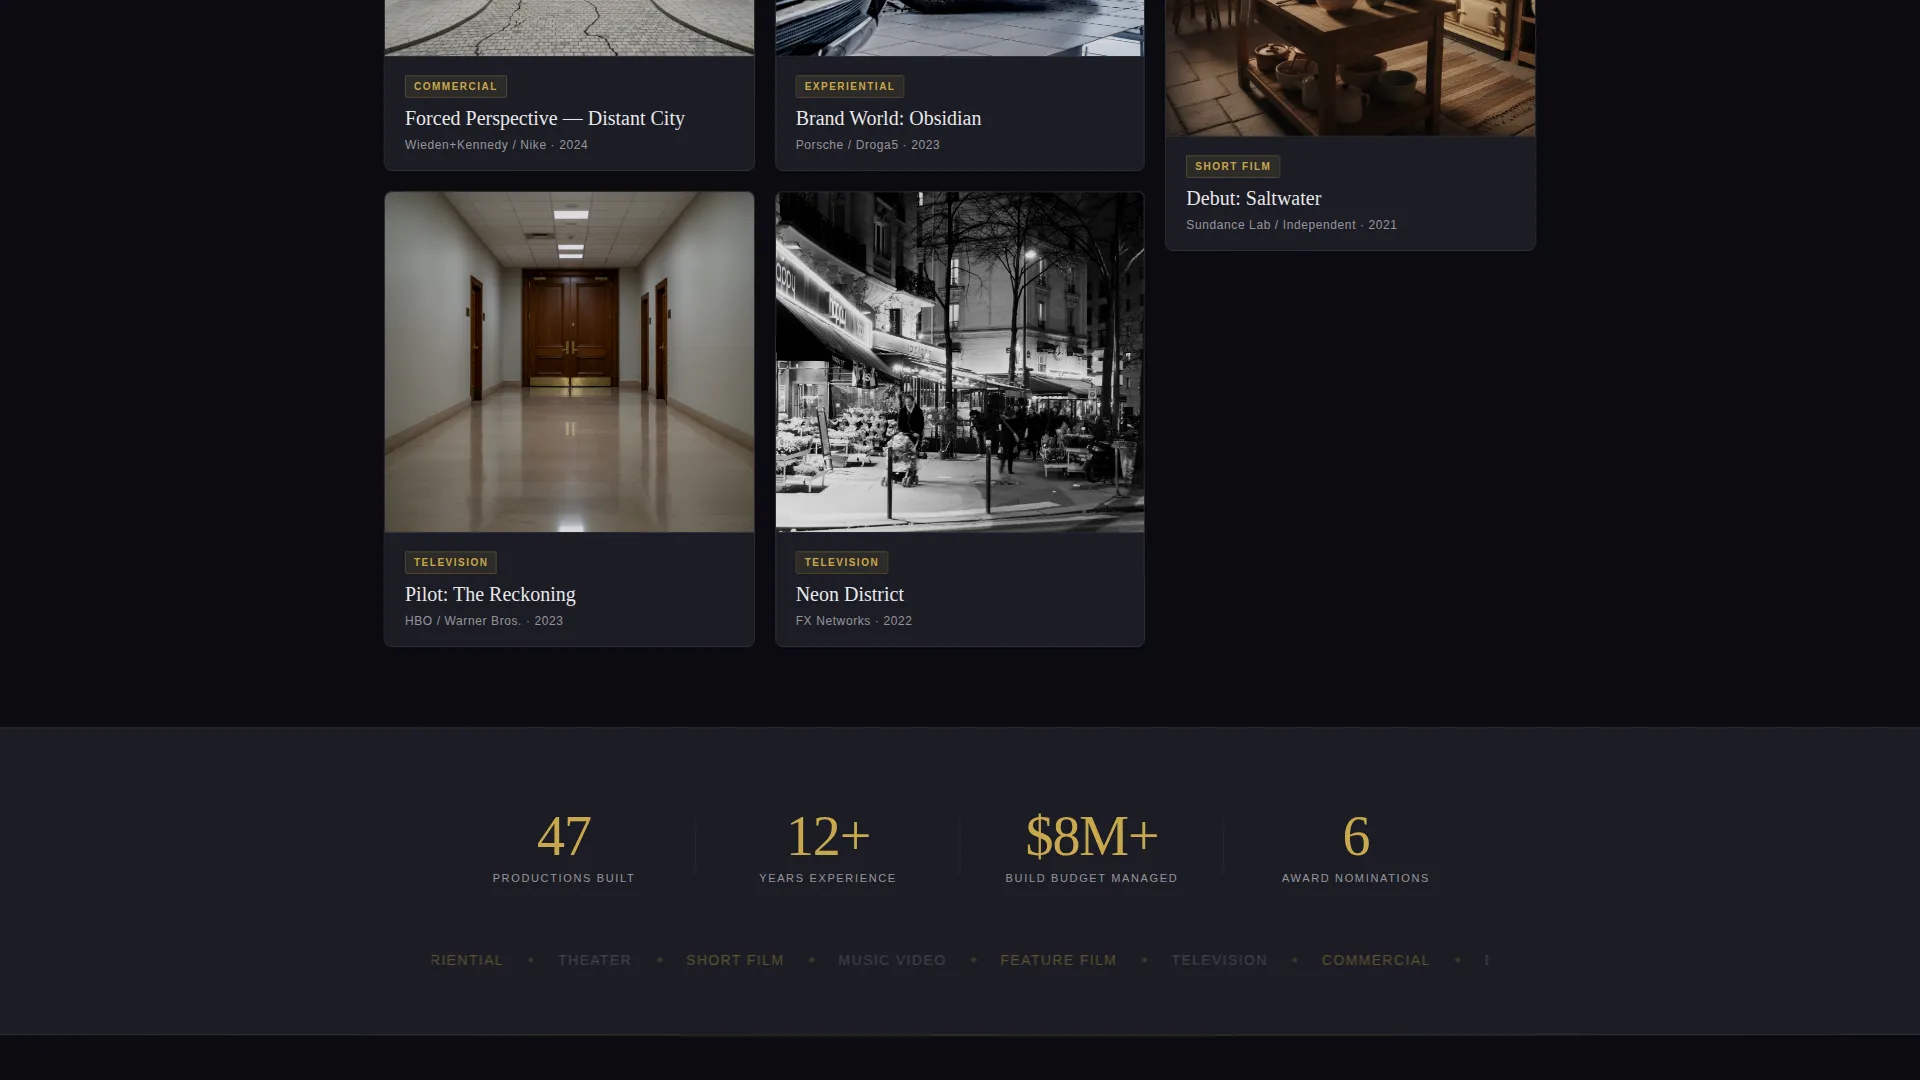View the workshop table thumbnail for Debut: Saltwater
Image resolution: width=1920 pixels, height=1080 pixels.
click(1350, 68)
